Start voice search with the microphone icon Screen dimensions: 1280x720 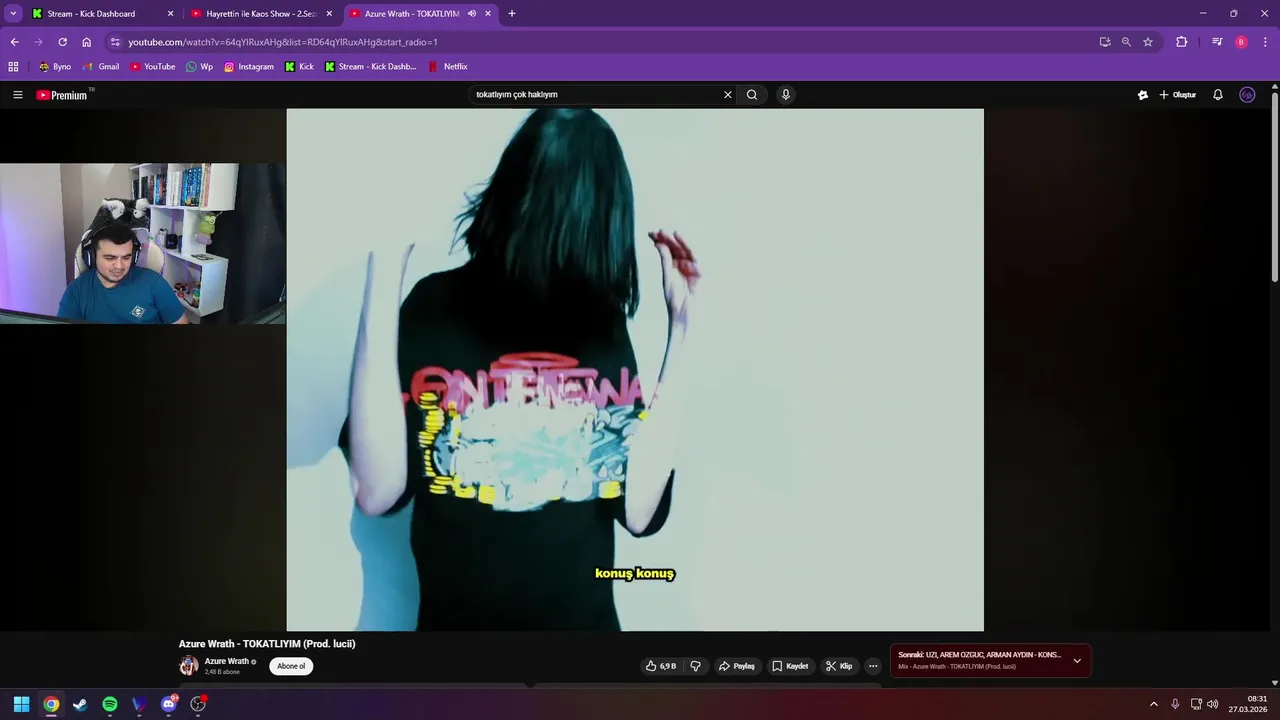786,95
